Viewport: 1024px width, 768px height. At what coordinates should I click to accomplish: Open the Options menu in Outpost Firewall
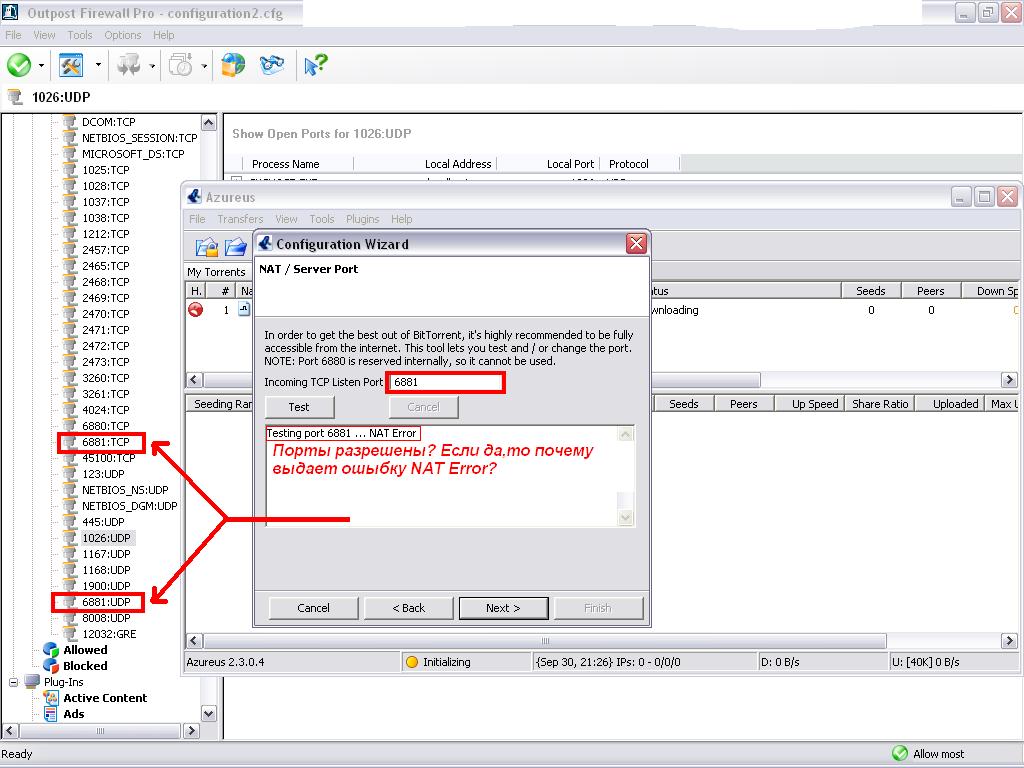(123, 35)
